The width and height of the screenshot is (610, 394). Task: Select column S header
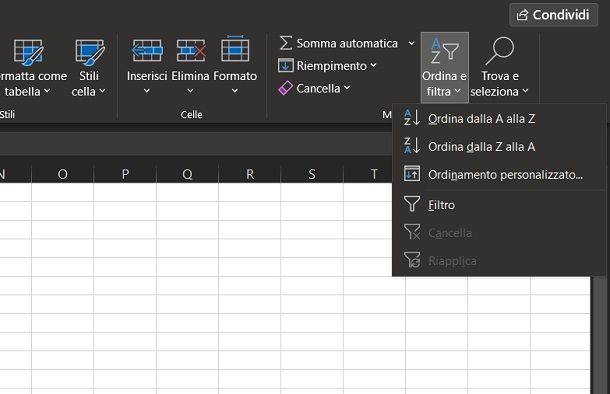click(312, 174)
